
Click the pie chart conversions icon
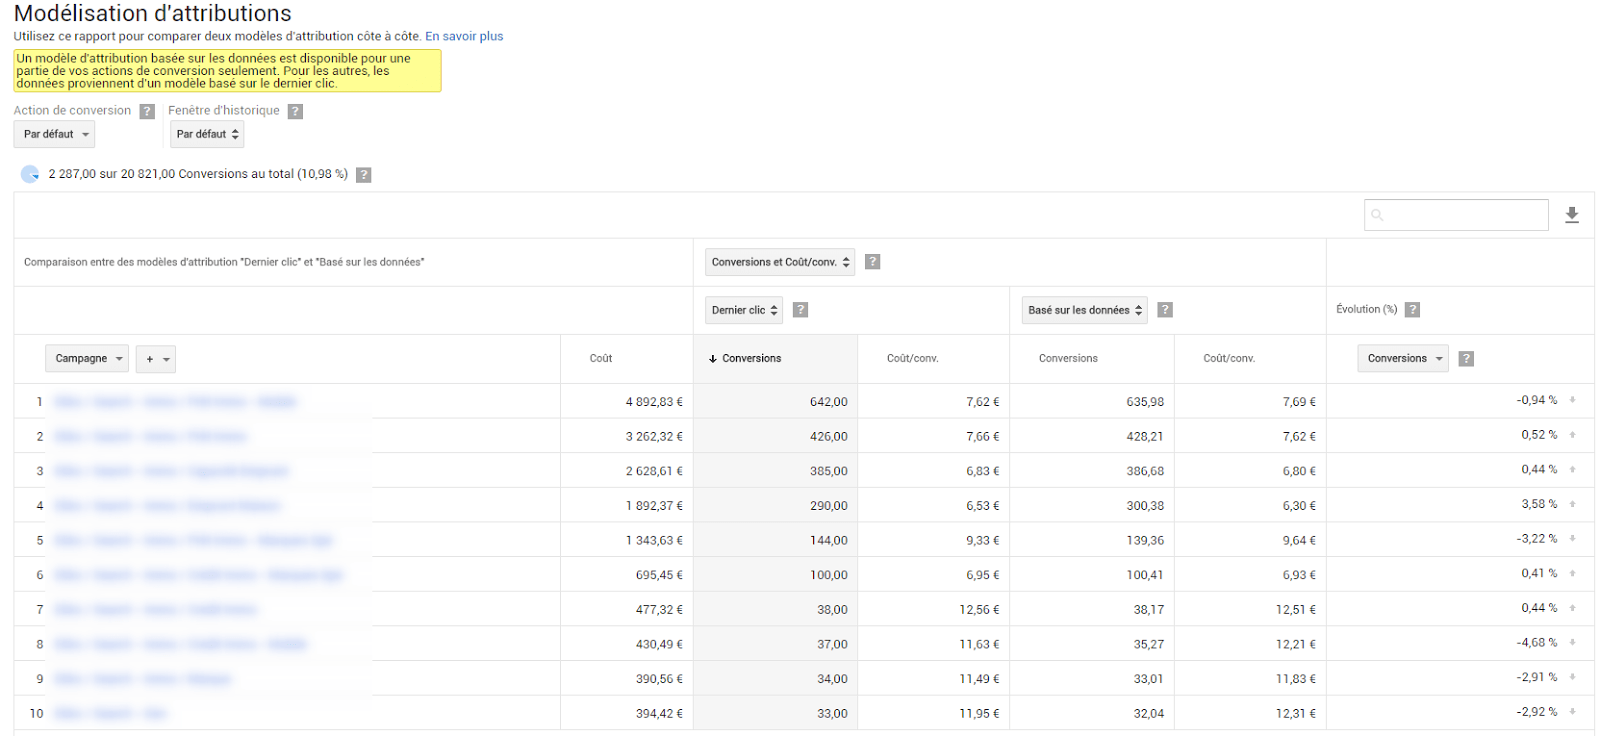(x=30, y=174)
